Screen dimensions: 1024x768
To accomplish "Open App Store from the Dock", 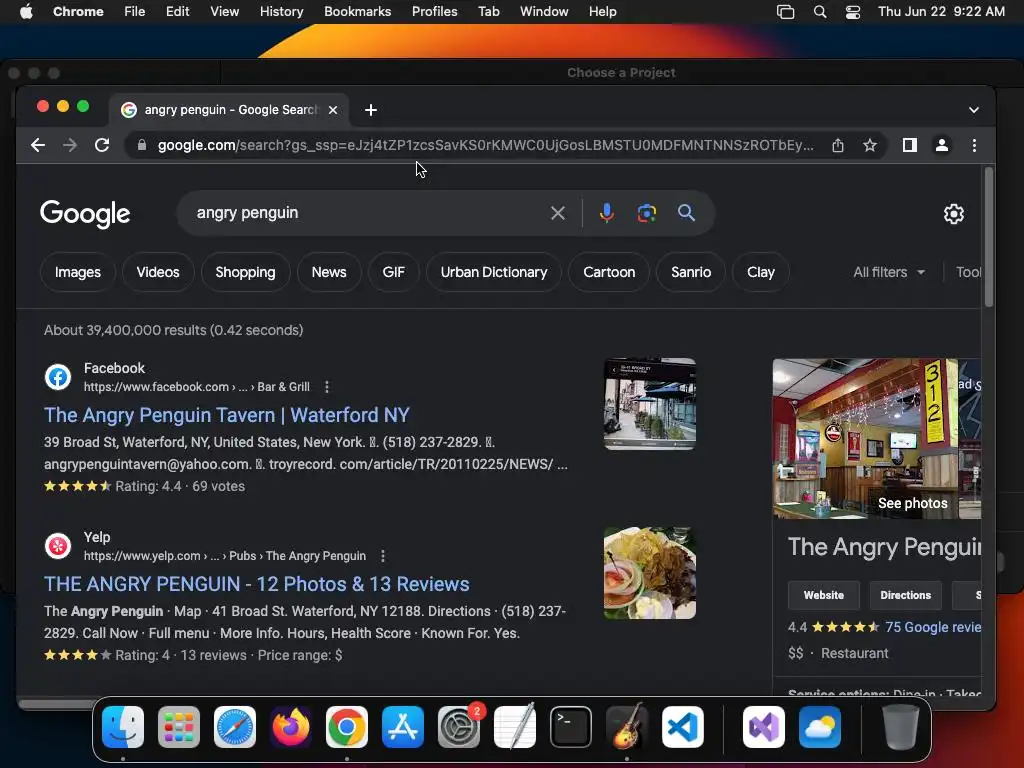I will 403,727.
